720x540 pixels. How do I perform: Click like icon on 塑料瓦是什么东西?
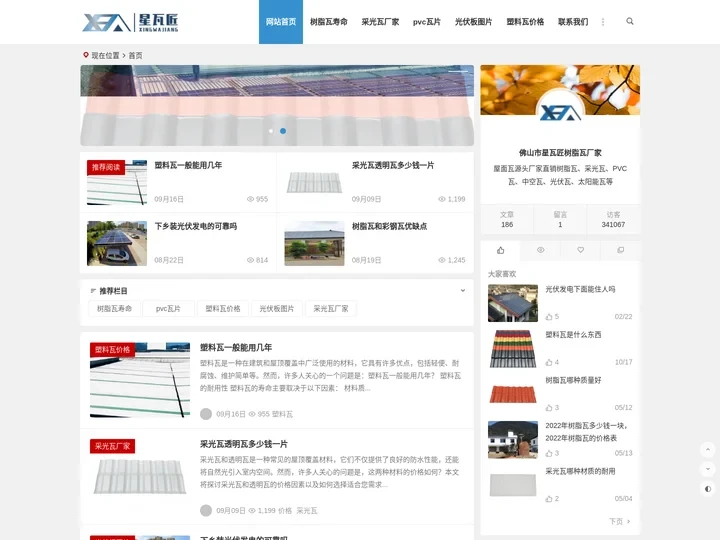point(549,362)
